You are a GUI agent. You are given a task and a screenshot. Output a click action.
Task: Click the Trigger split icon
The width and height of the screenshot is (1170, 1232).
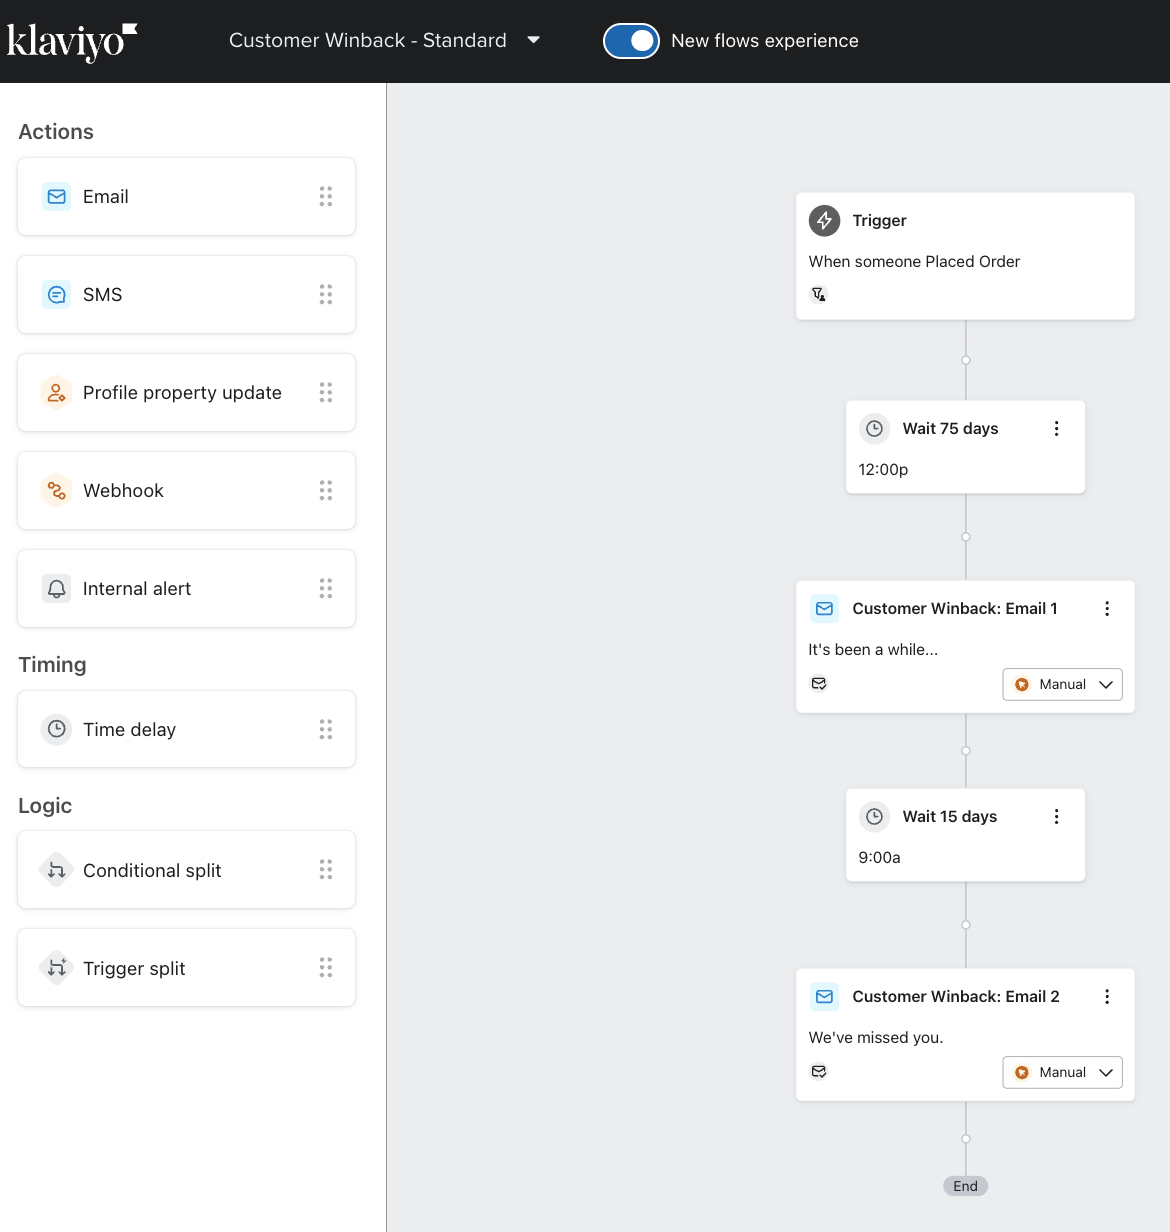(57, 969)
